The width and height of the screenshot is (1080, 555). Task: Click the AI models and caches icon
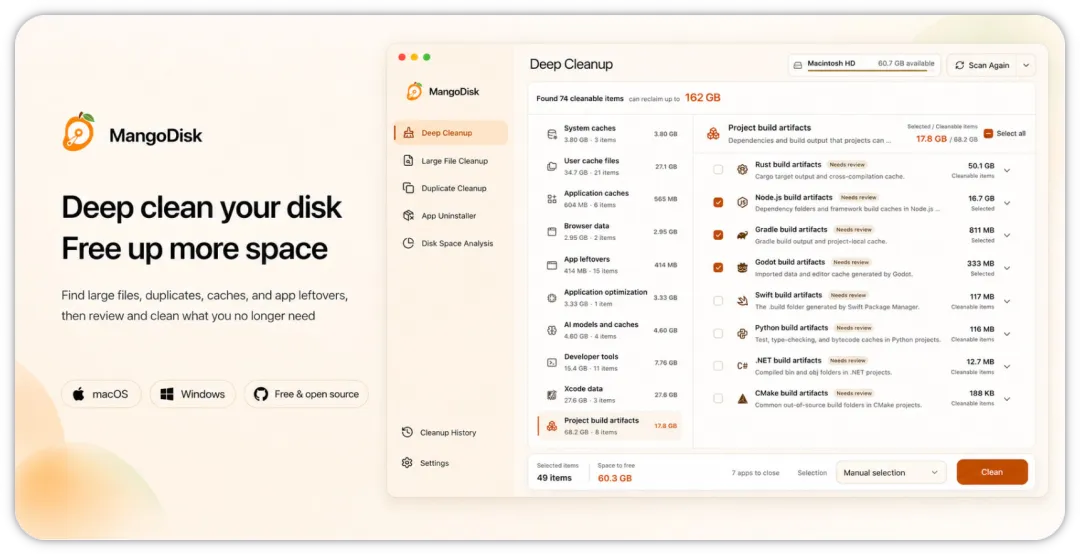click(x=552, y=331)
